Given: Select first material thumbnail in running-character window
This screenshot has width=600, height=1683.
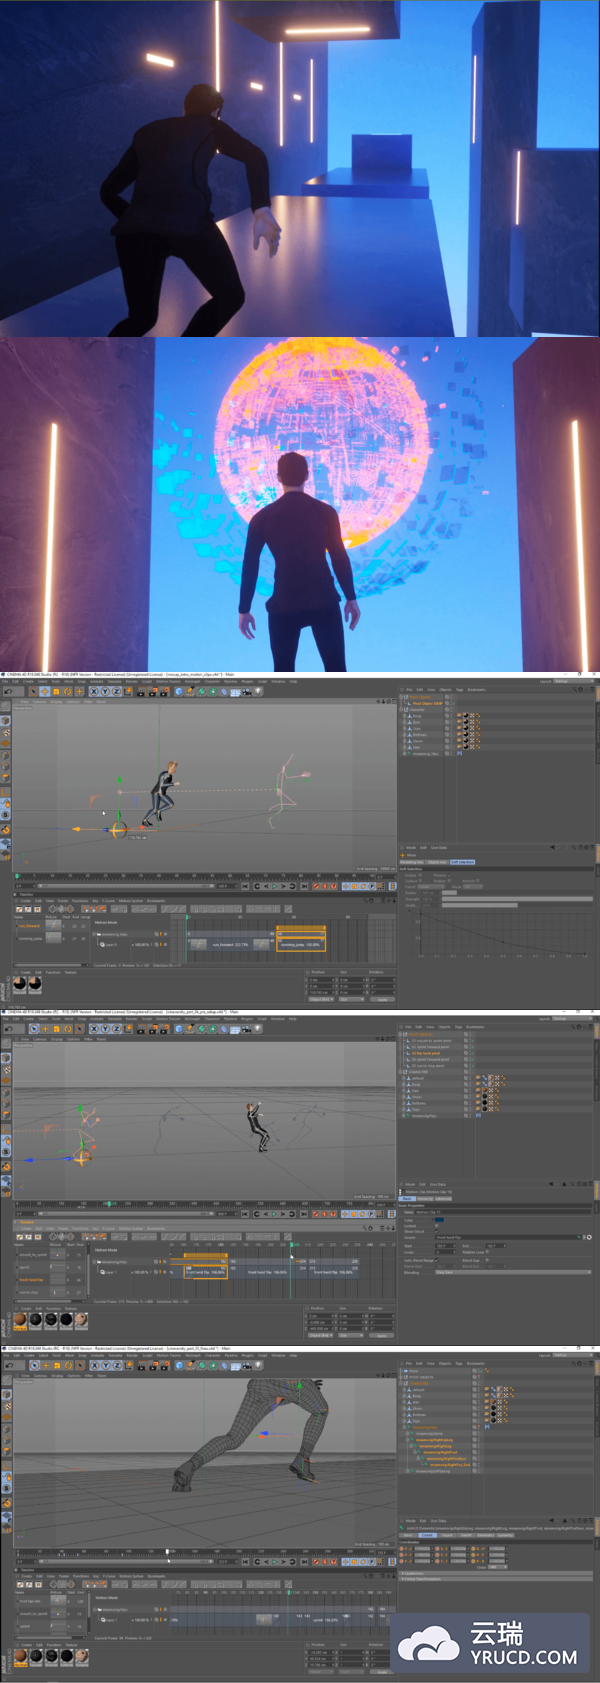Looking at the screenshot, I should (20, 984).
